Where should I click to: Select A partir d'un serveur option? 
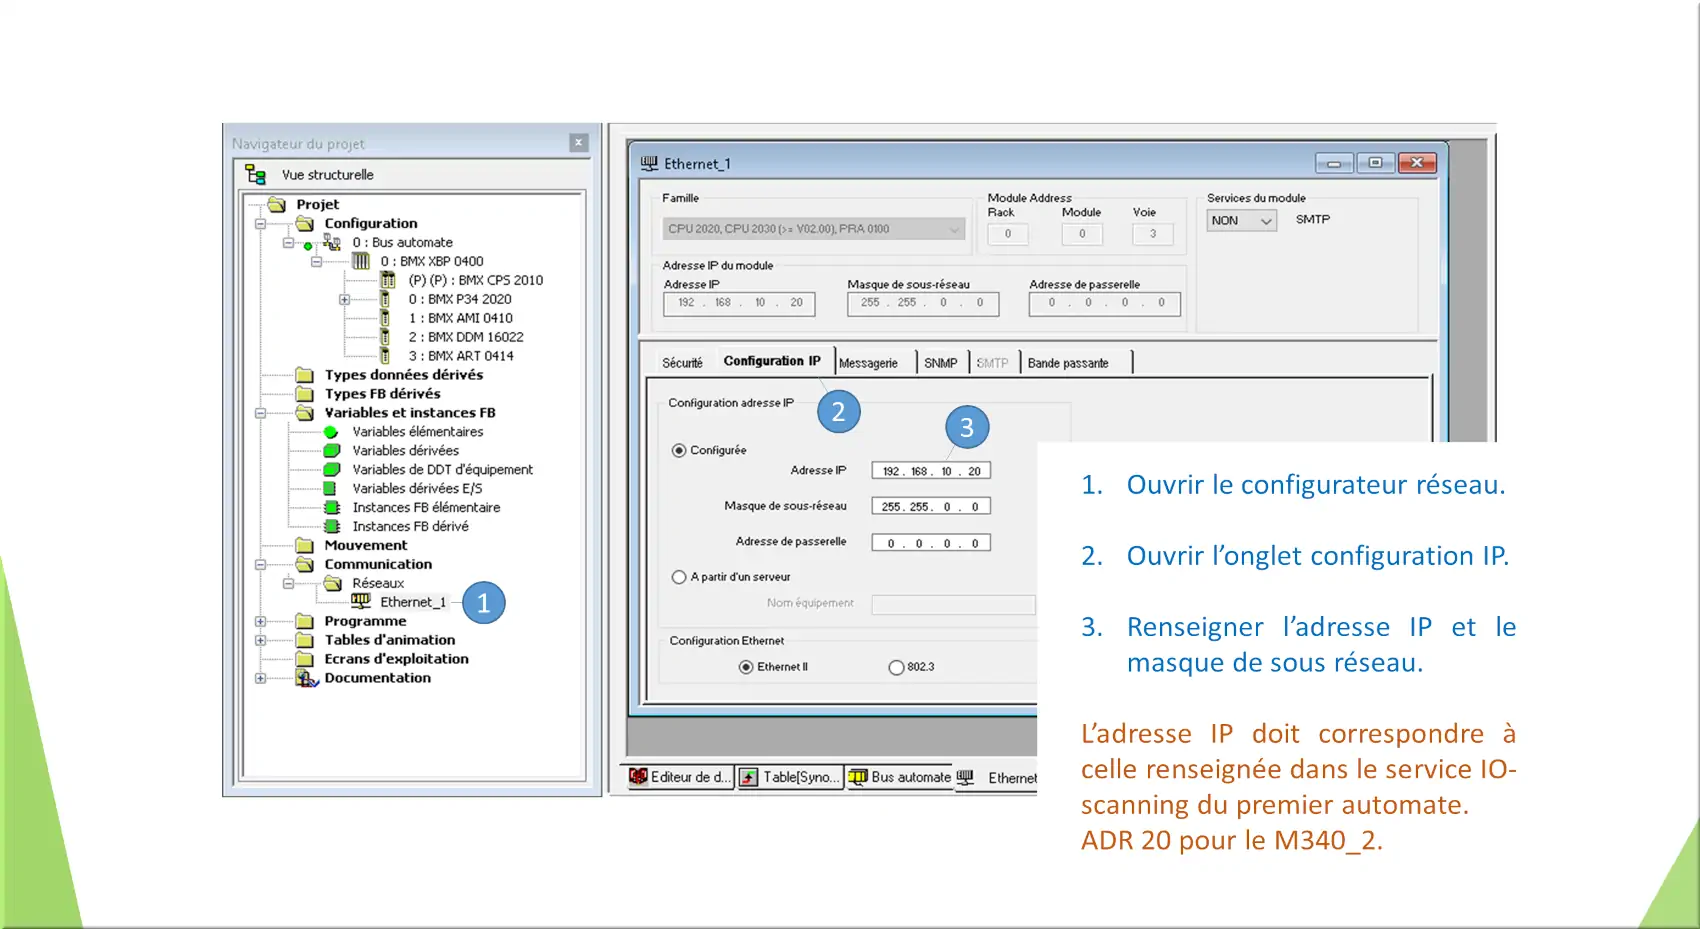(679, 577)
